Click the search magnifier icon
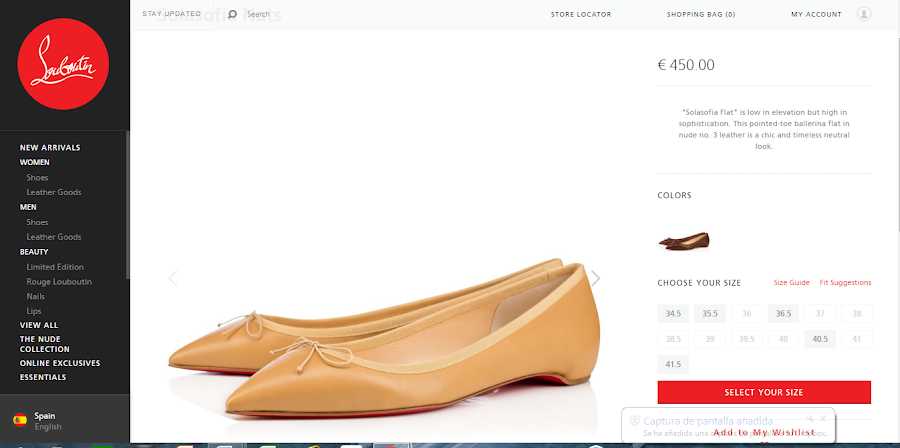This screenshot has width=900, height=448. (232, 14)
